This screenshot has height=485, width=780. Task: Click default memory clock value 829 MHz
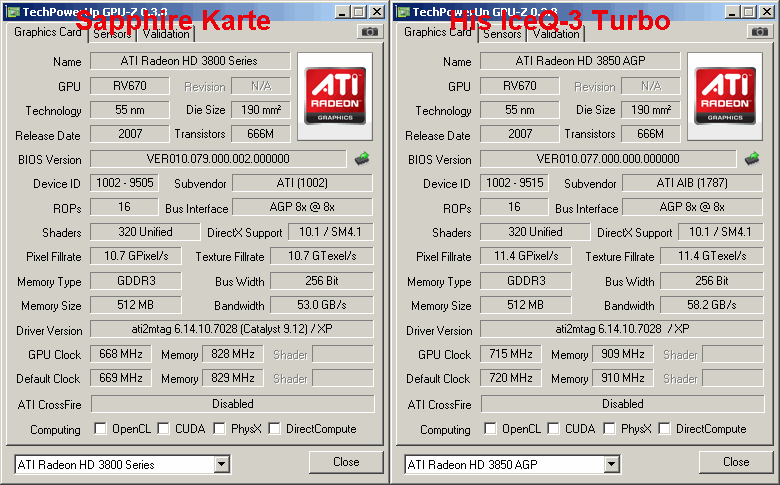point(233,378)
